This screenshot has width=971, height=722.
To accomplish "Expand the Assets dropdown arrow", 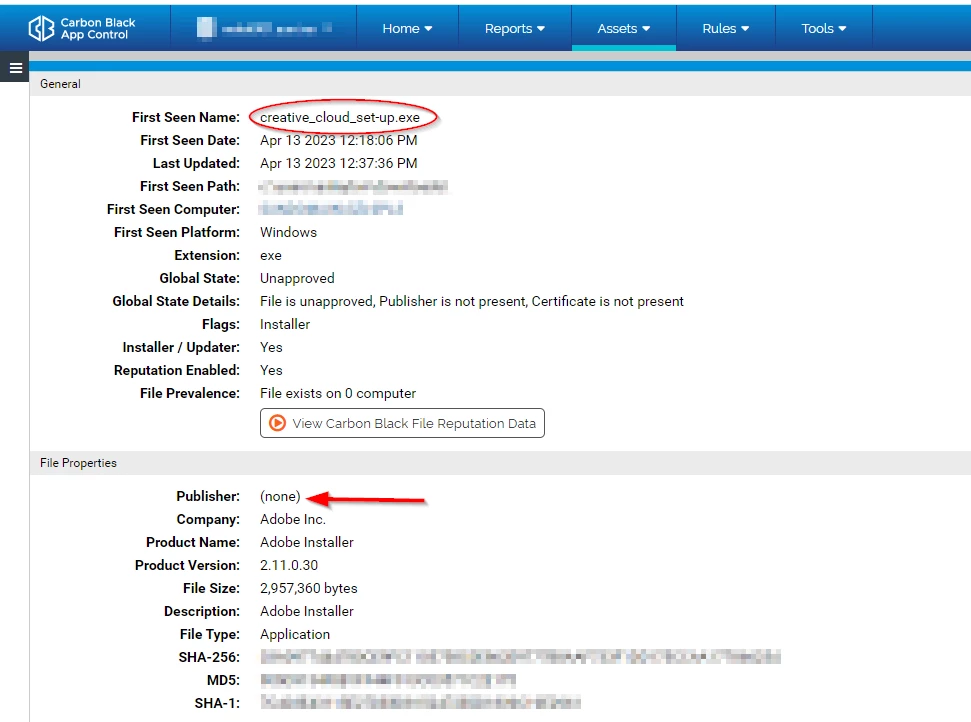I will coord(646,29).
